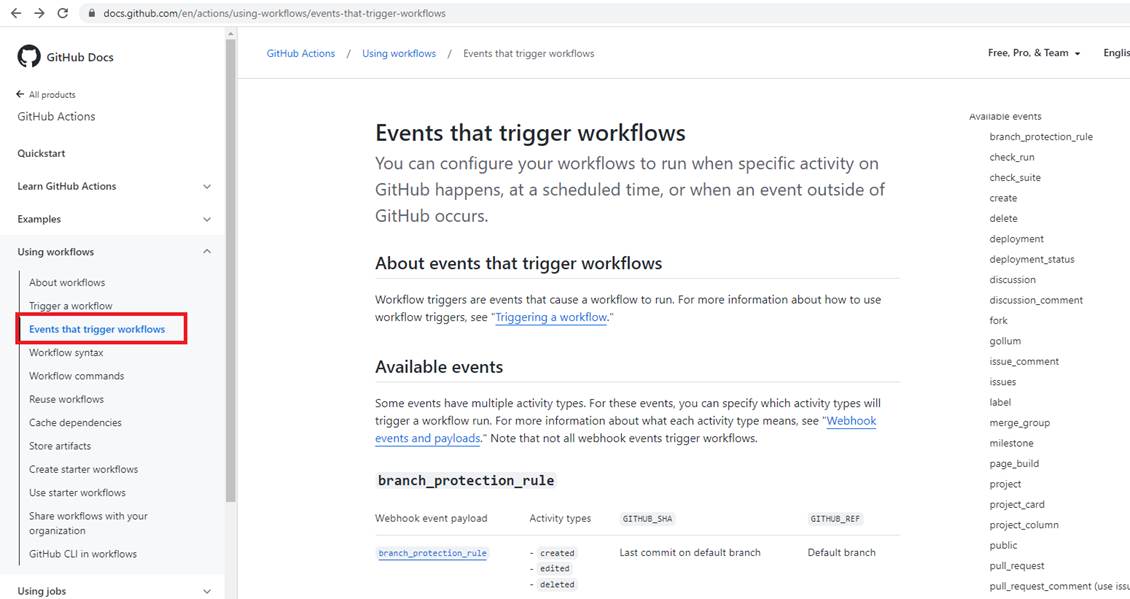Click the GitHub Octocat logo icon

point(29,57)
